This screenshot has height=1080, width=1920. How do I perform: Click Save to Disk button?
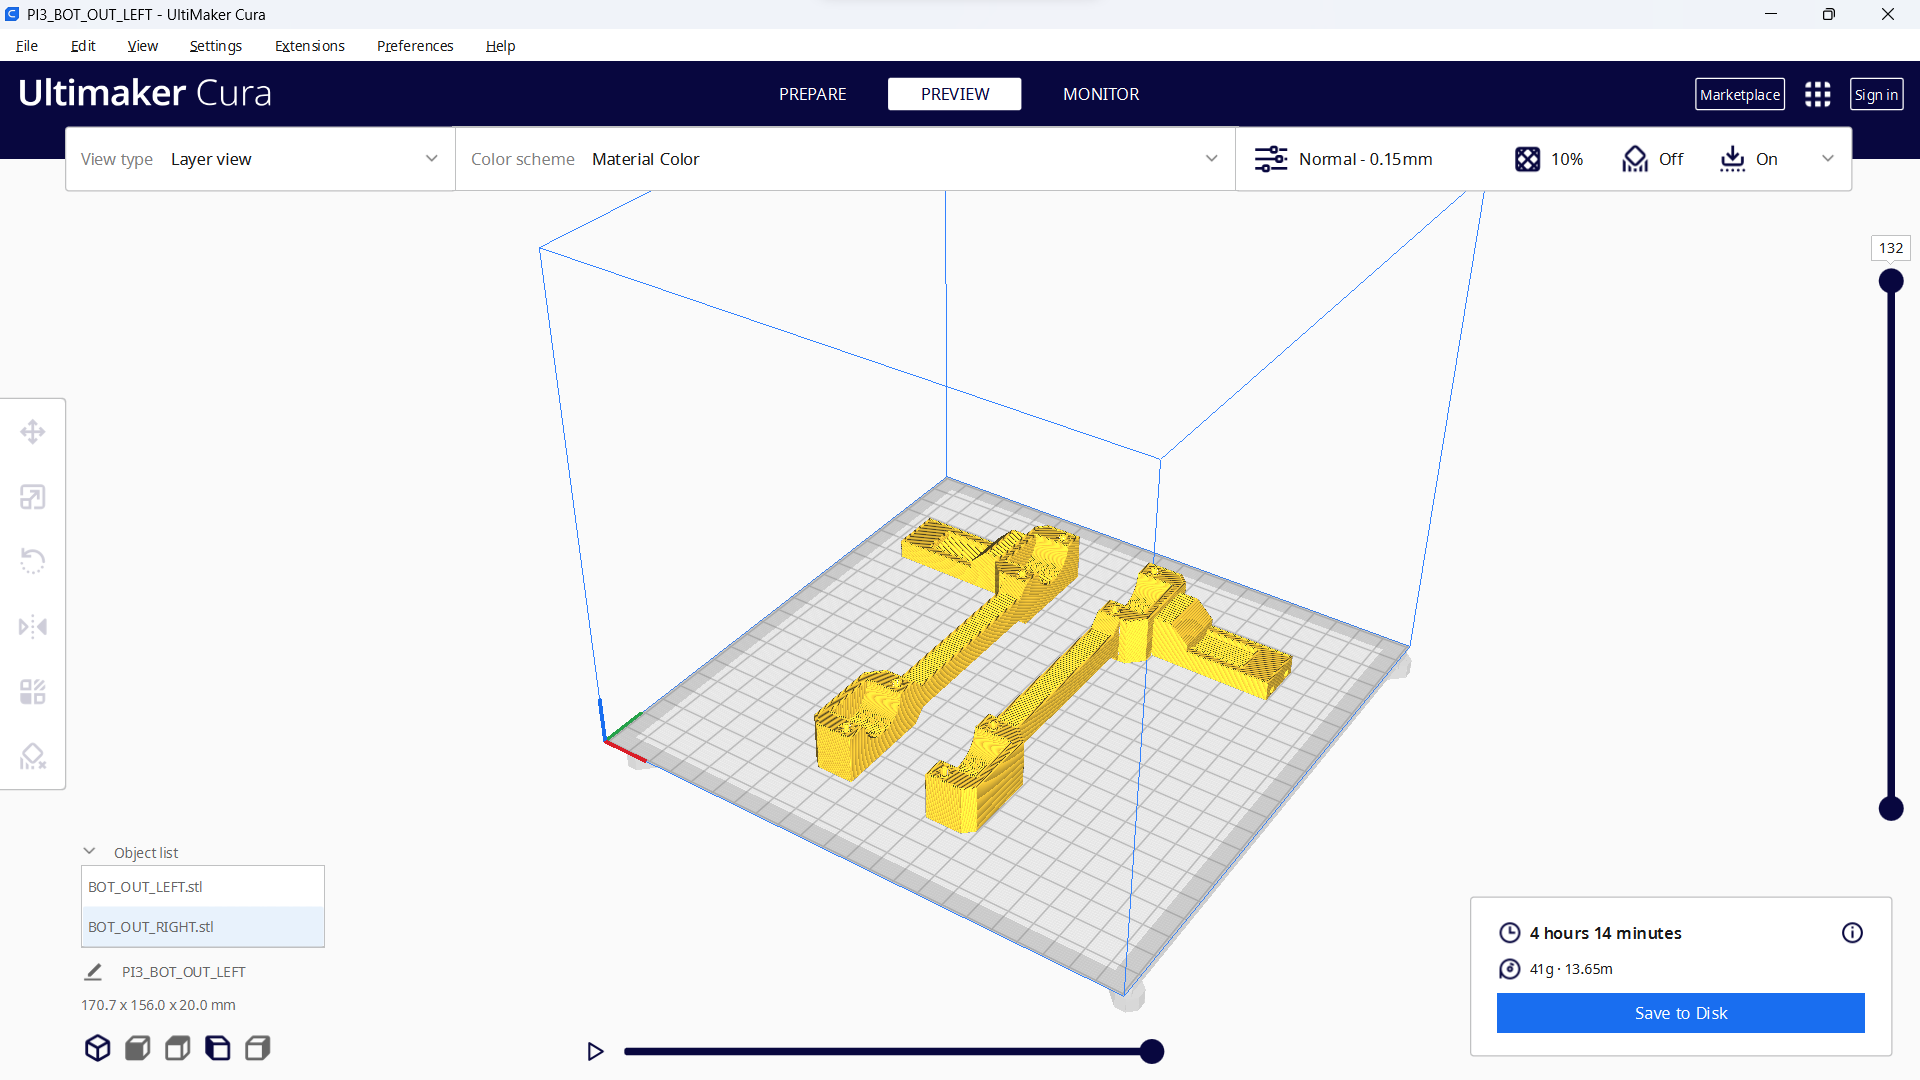(1680, 1013)
